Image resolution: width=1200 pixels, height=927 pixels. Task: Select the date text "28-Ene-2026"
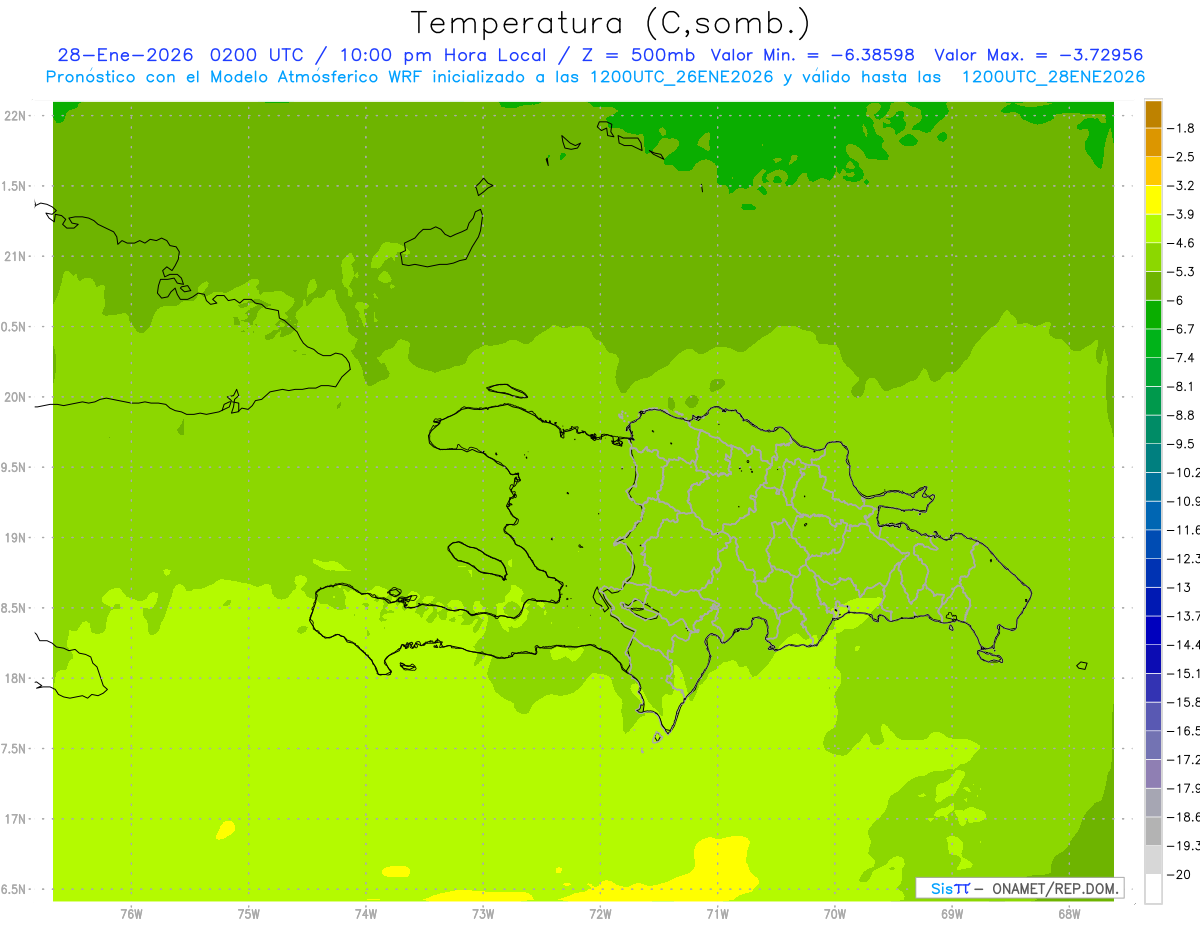pos(125,55)
